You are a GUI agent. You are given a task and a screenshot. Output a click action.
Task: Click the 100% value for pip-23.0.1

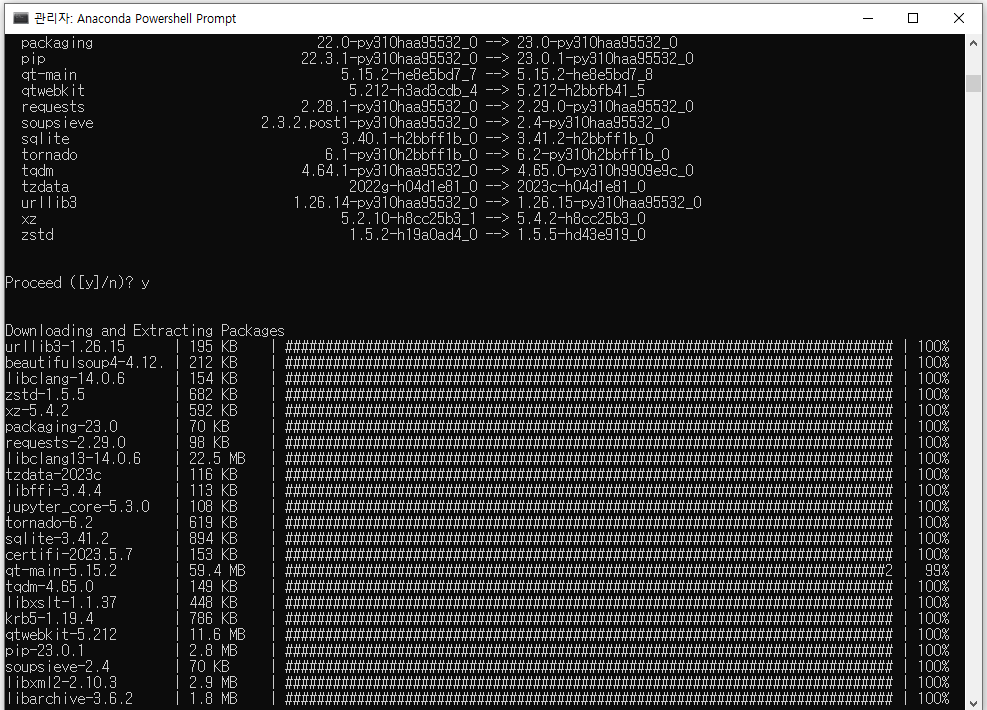933,651
